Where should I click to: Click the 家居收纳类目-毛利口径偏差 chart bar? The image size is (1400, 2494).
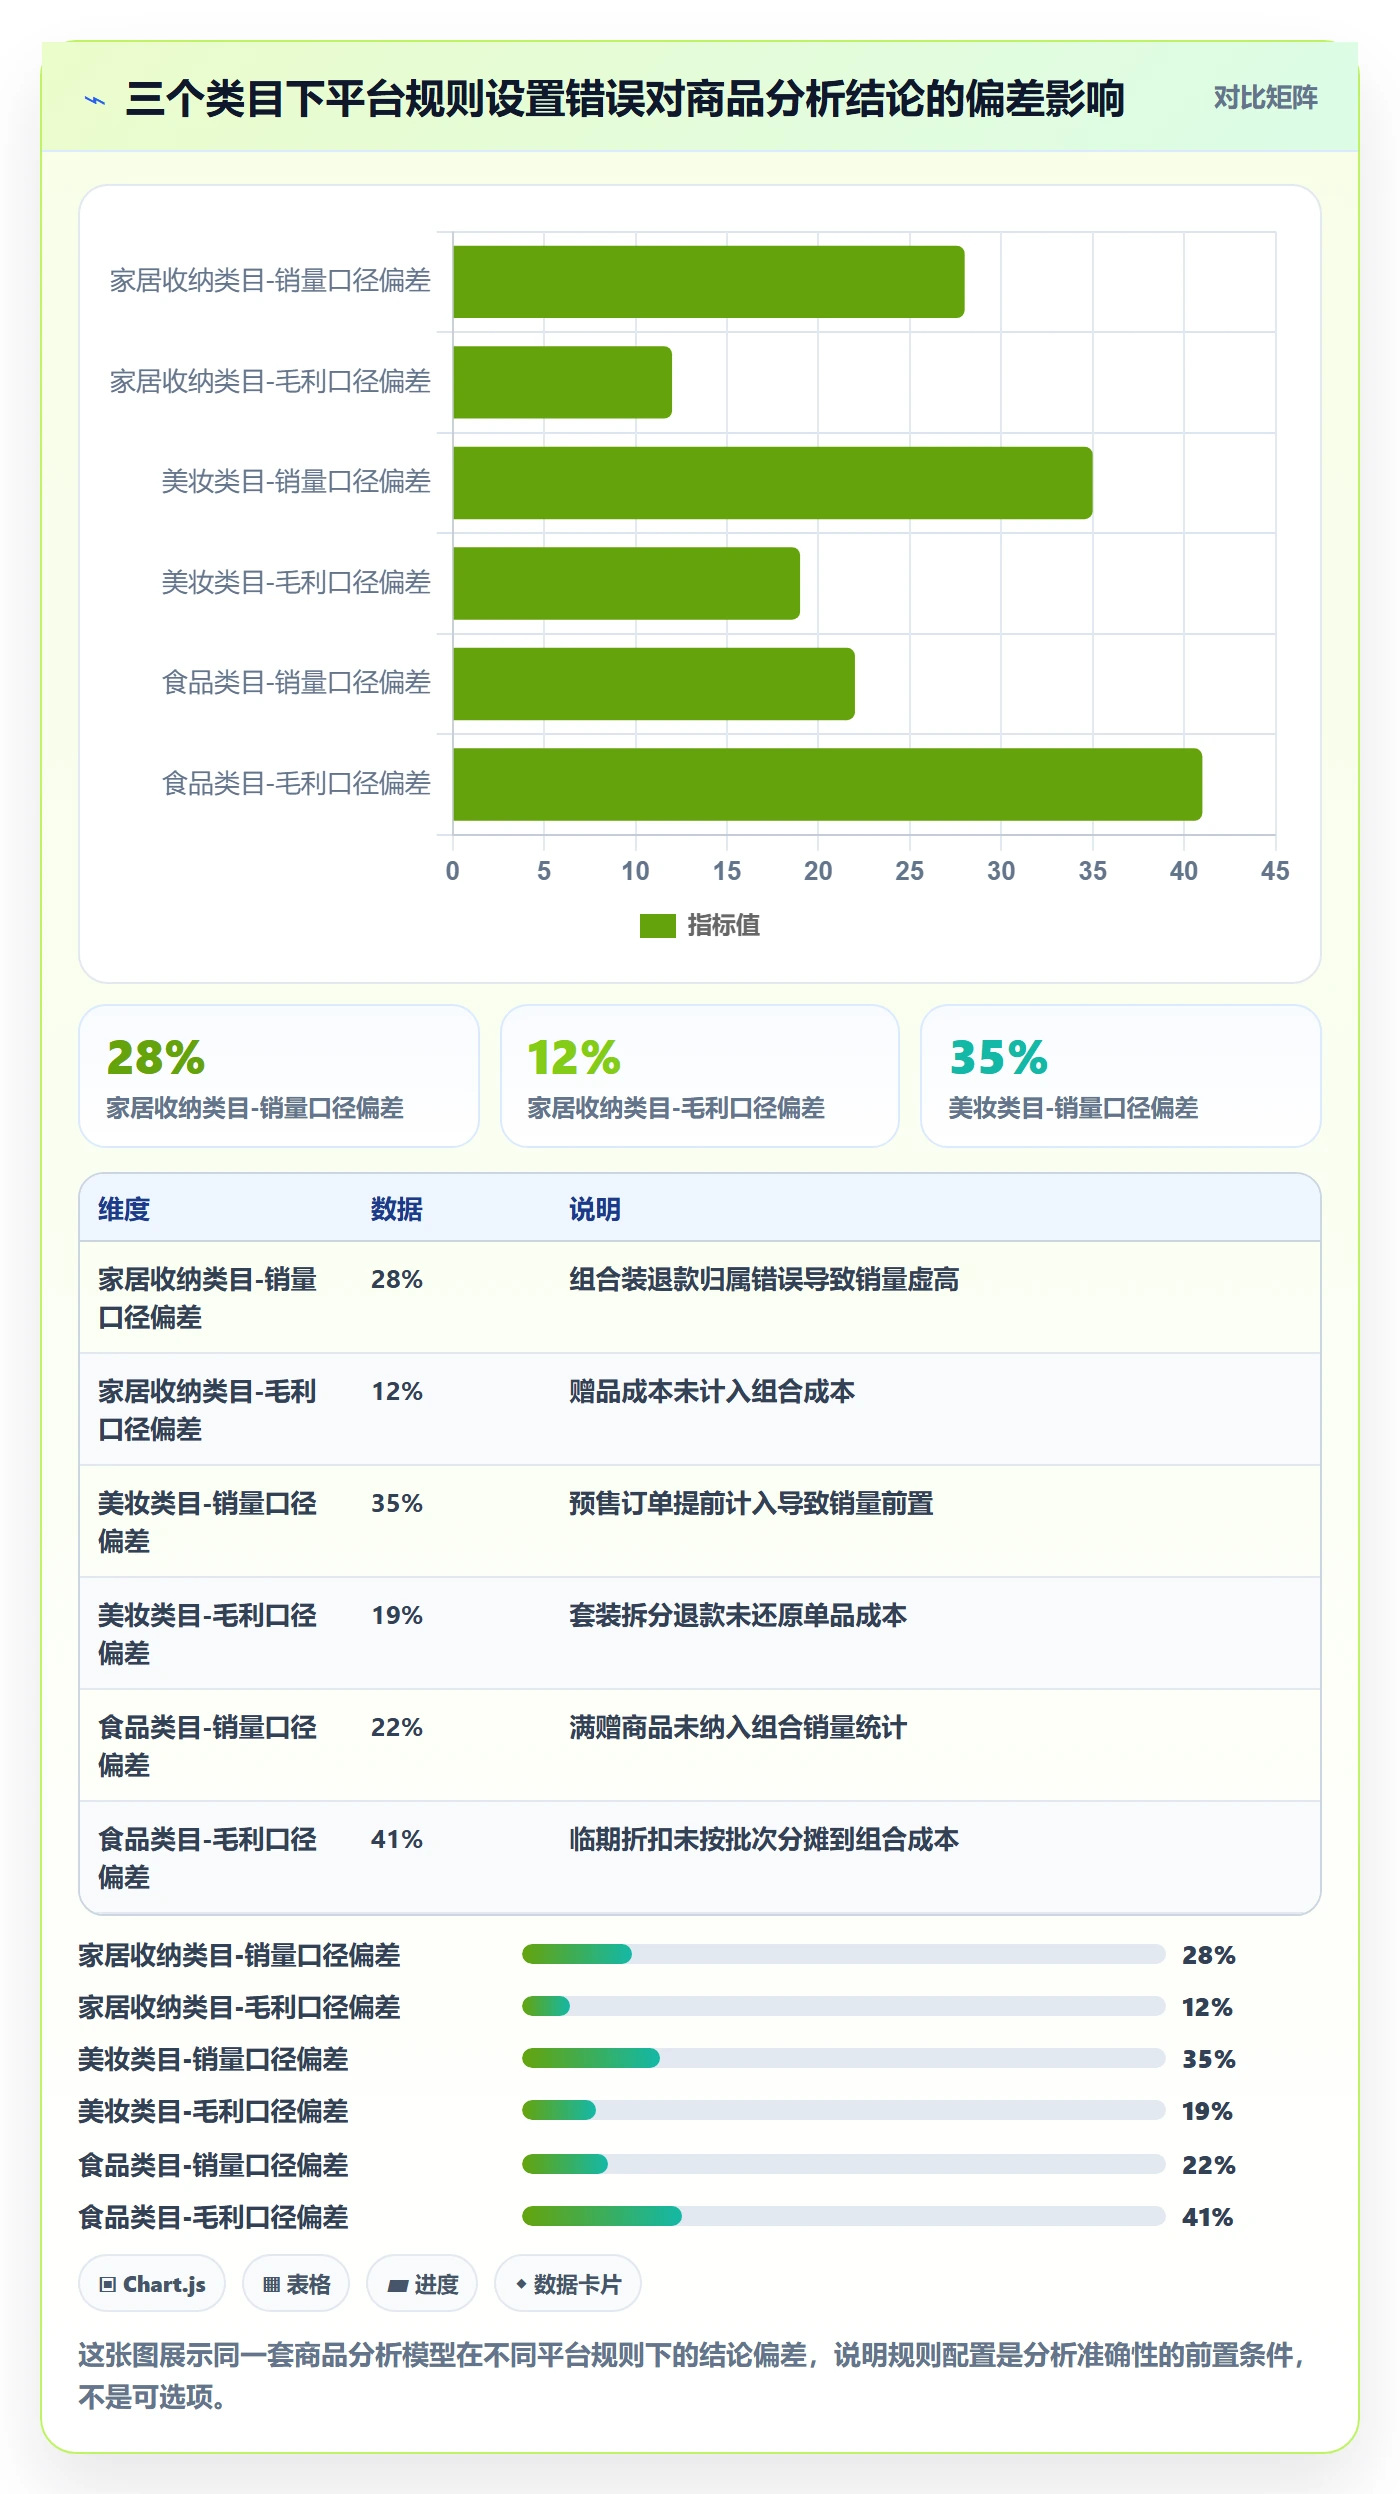point(562,382)
